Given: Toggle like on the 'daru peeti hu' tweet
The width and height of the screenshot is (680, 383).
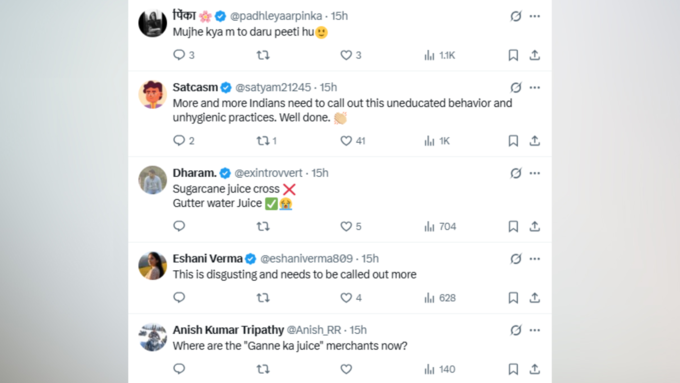Looking at the screenshot, I should 346,55.
